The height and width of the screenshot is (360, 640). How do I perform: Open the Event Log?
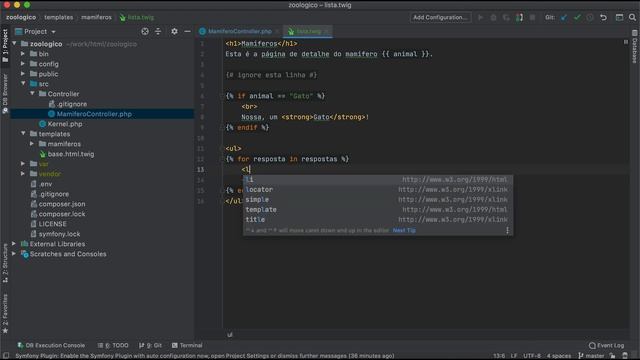607,345
